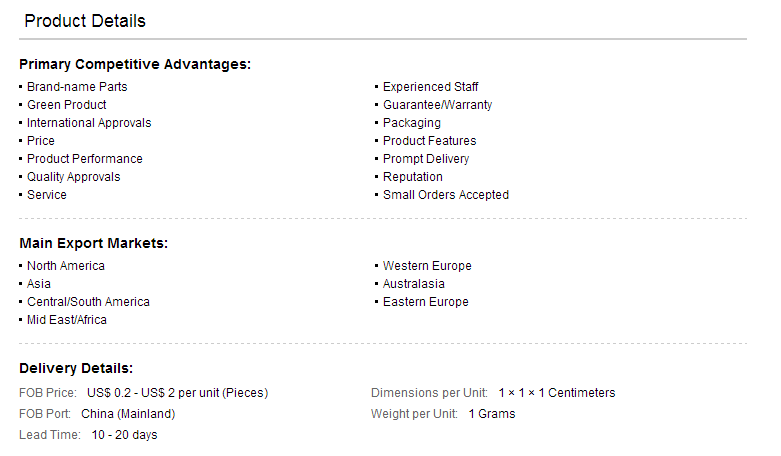The width and height of the screenshot is (781, 456).
Task: Select North America export market
Action: pos(66,266)
